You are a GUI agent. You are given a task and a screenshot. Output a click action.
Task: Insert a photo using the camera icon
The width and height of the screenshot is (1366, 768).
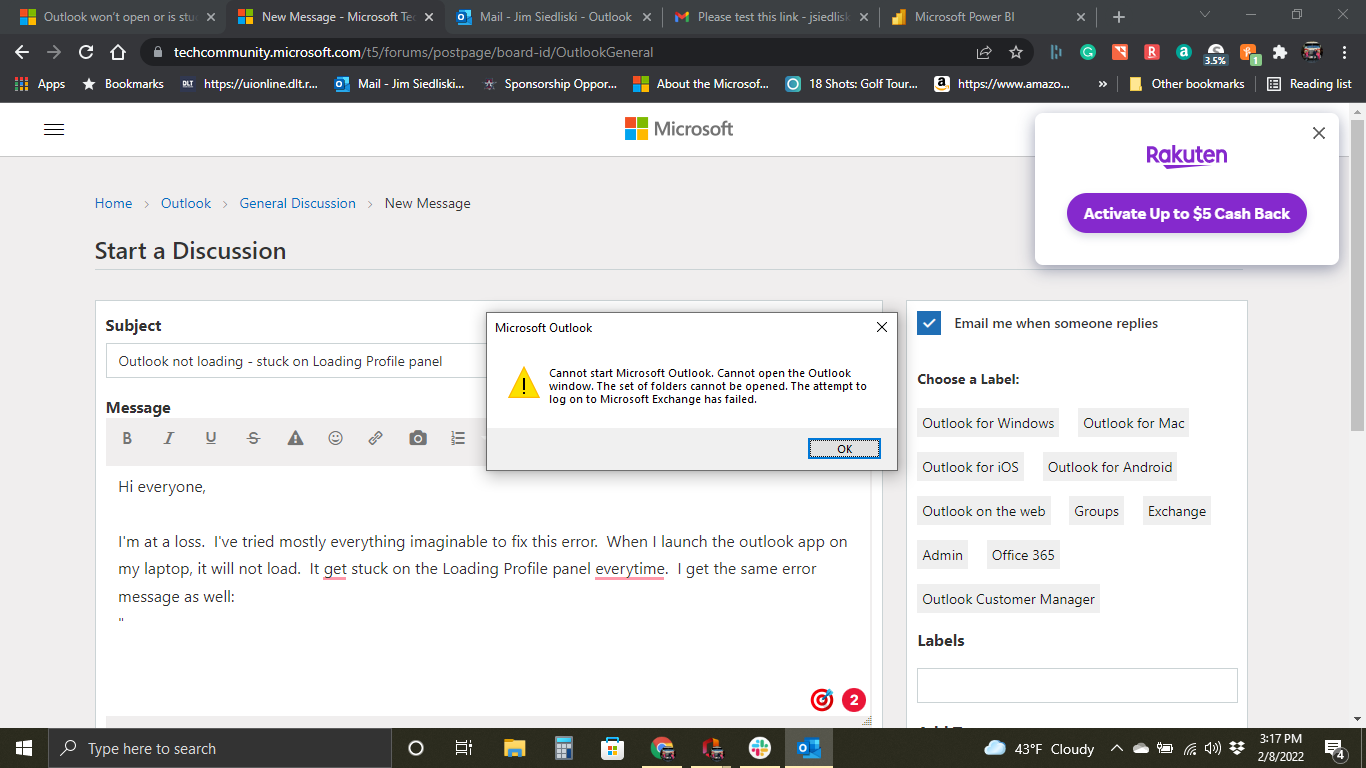(418, 438)
